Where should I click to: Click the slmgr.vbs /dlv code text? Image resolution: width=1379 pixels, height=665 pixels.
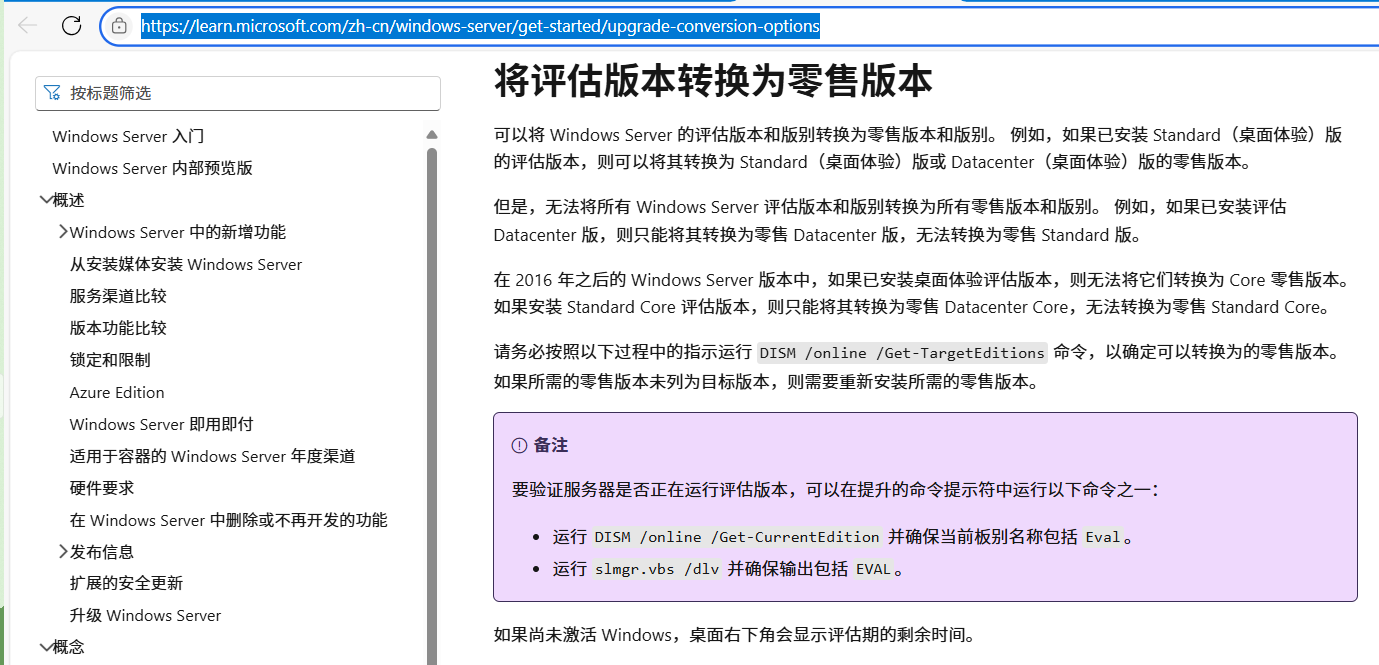(x=657, y=569)
